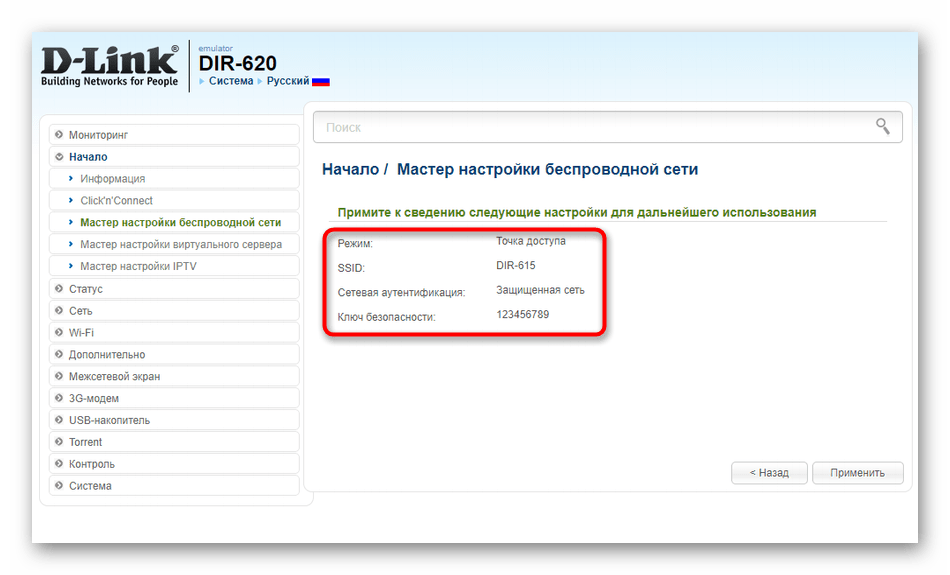Select Мастер настройки IPTV
This screenshot has height=575, width=950.
click(138, 267)
